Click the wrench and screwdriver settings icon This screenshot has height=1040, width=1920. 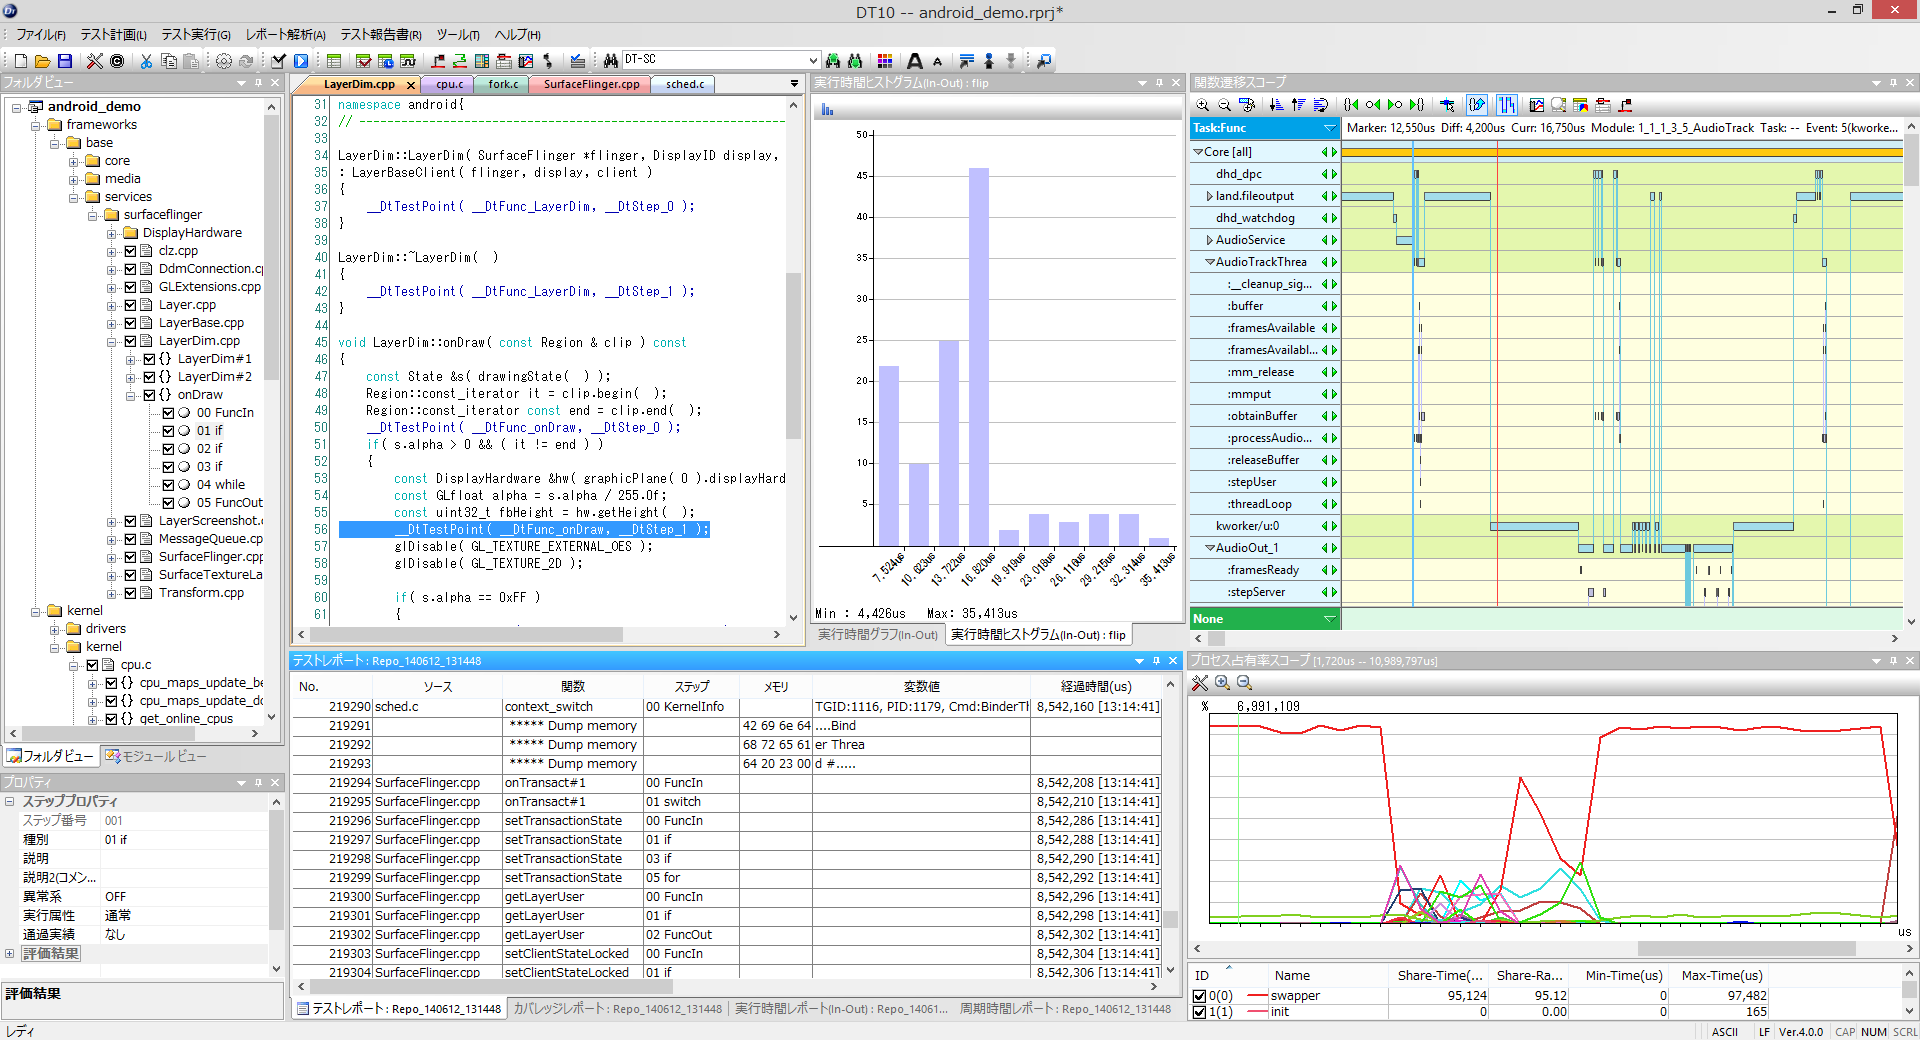point(95,61)
